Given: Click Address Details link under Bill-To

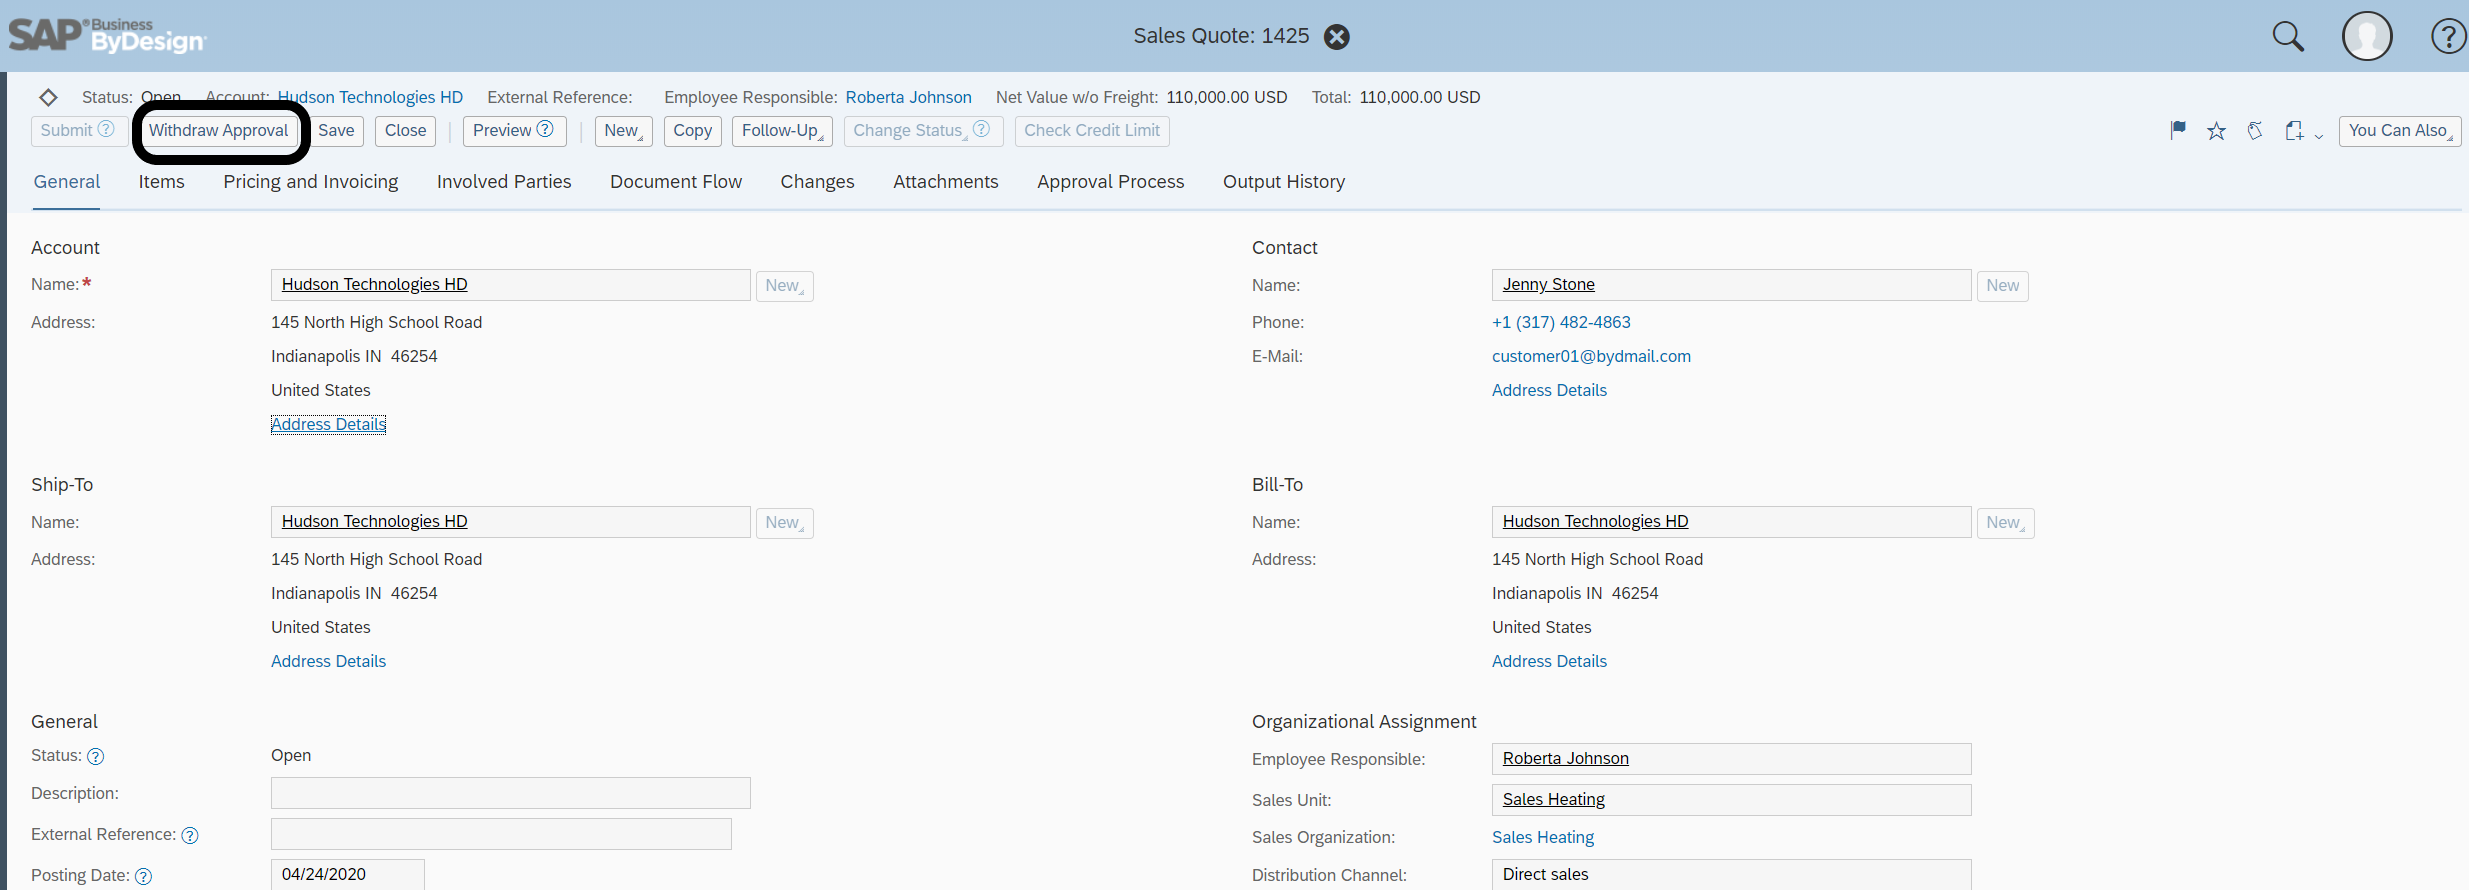Looking at the screenshot, I should click(1549, 661).
